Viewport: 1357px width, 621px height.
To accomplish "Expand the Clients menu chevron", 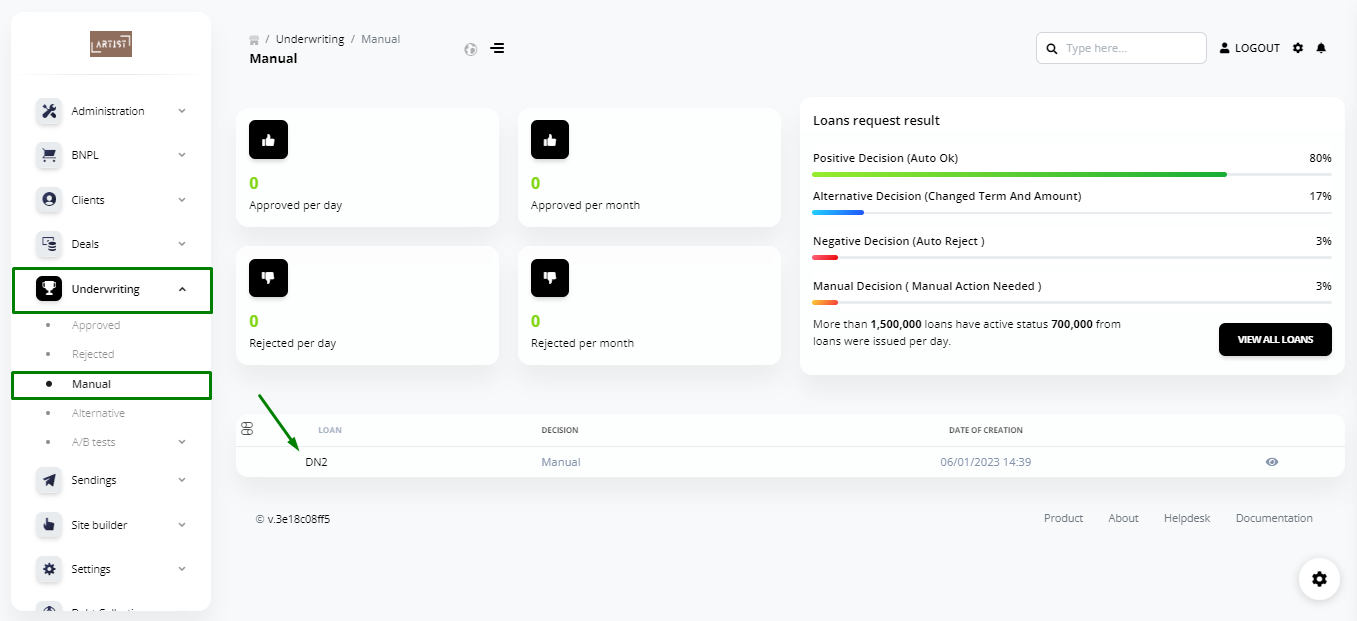I will pyautogui.click(x=182, y=200).
